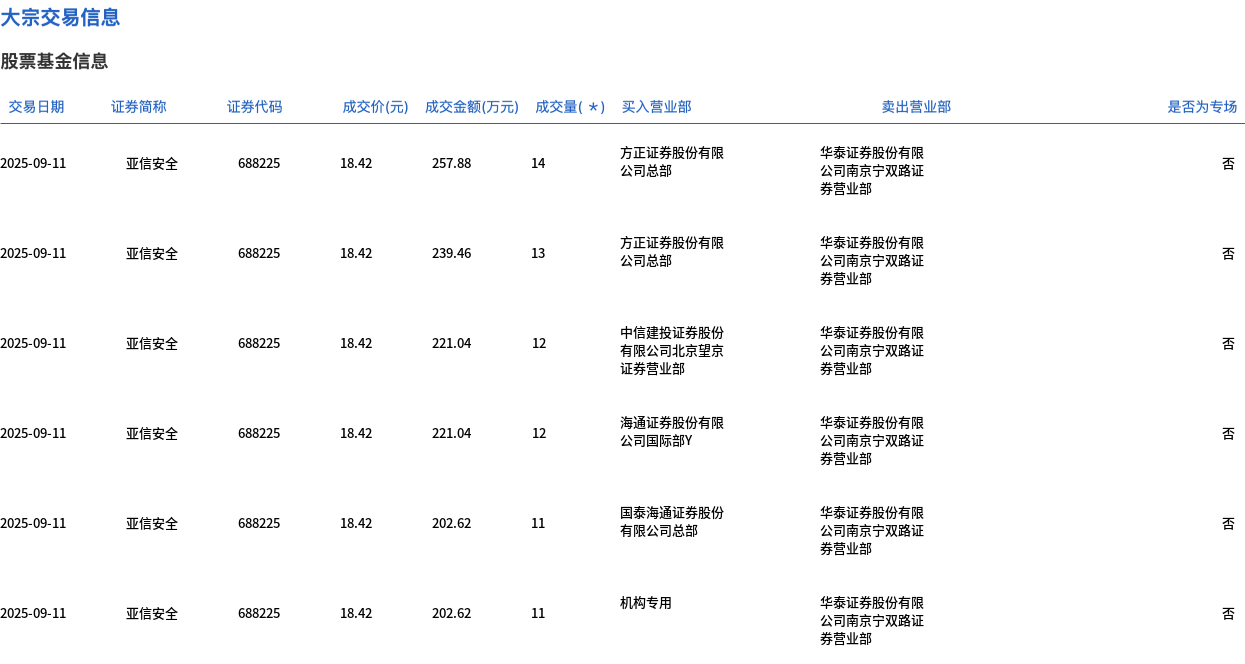The image size is (1245, 664).
Task: Click volume 12 in the 中信建投 row
Action: tap(539, 343)
